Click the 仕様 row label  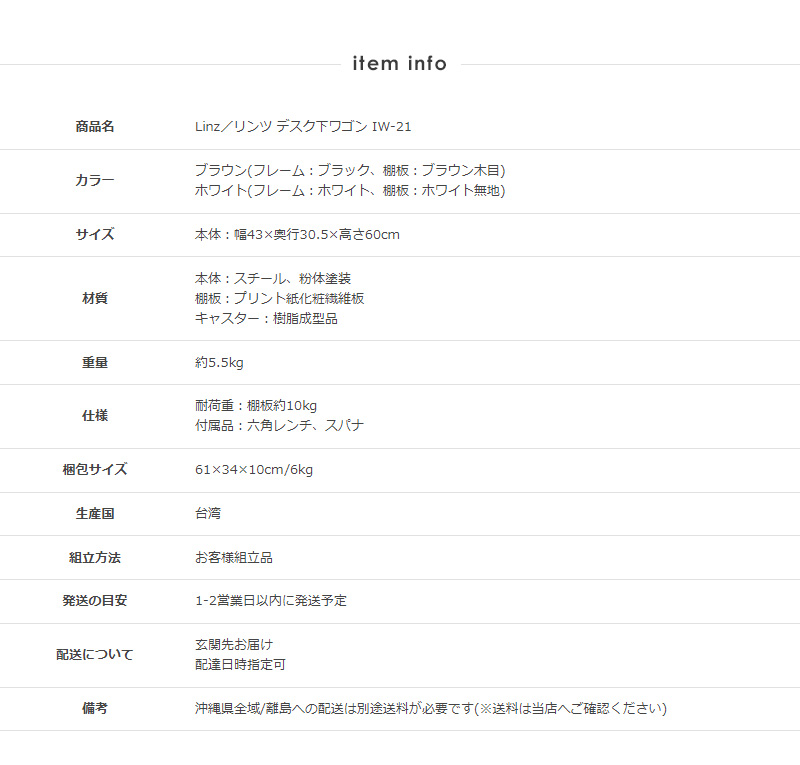pos(95,416)
